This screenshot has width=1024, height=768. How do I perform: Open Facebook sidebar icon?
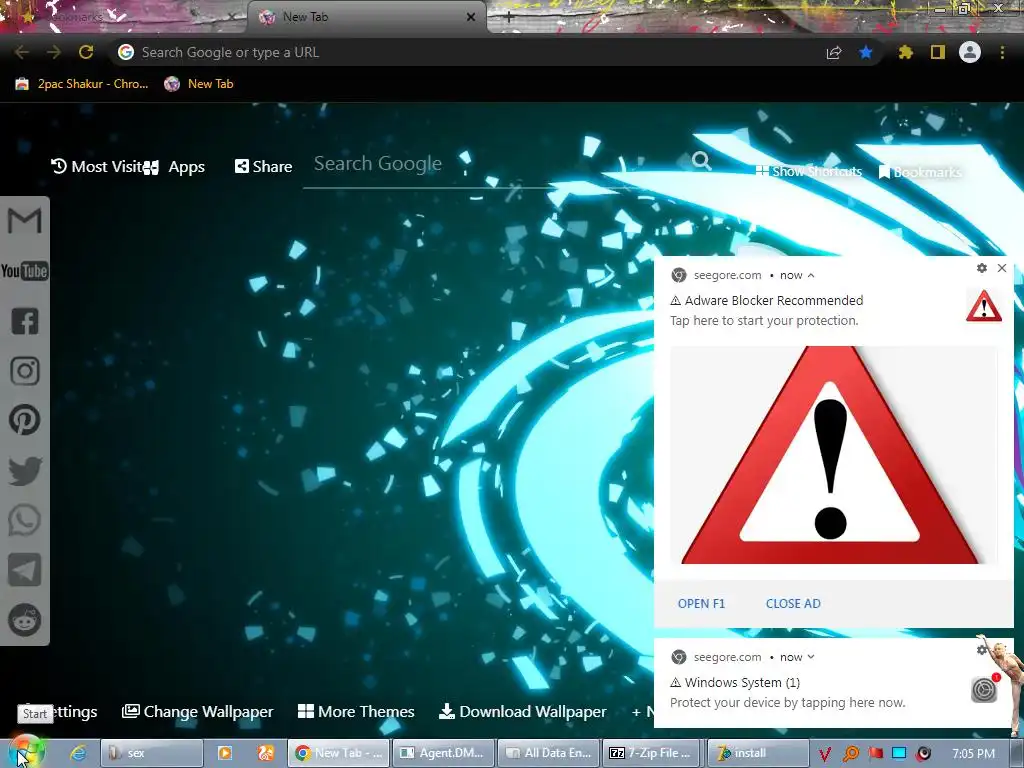(25, 321)
